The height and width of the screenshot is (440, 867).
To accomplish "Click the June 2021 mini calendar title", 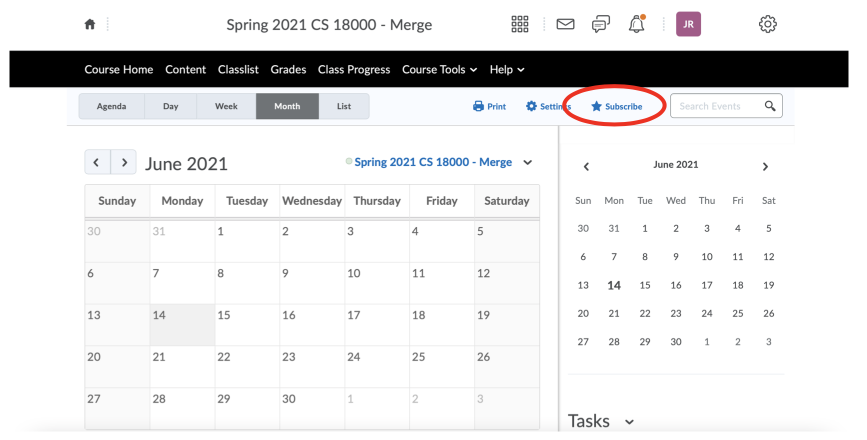I will tap(676, 165).
